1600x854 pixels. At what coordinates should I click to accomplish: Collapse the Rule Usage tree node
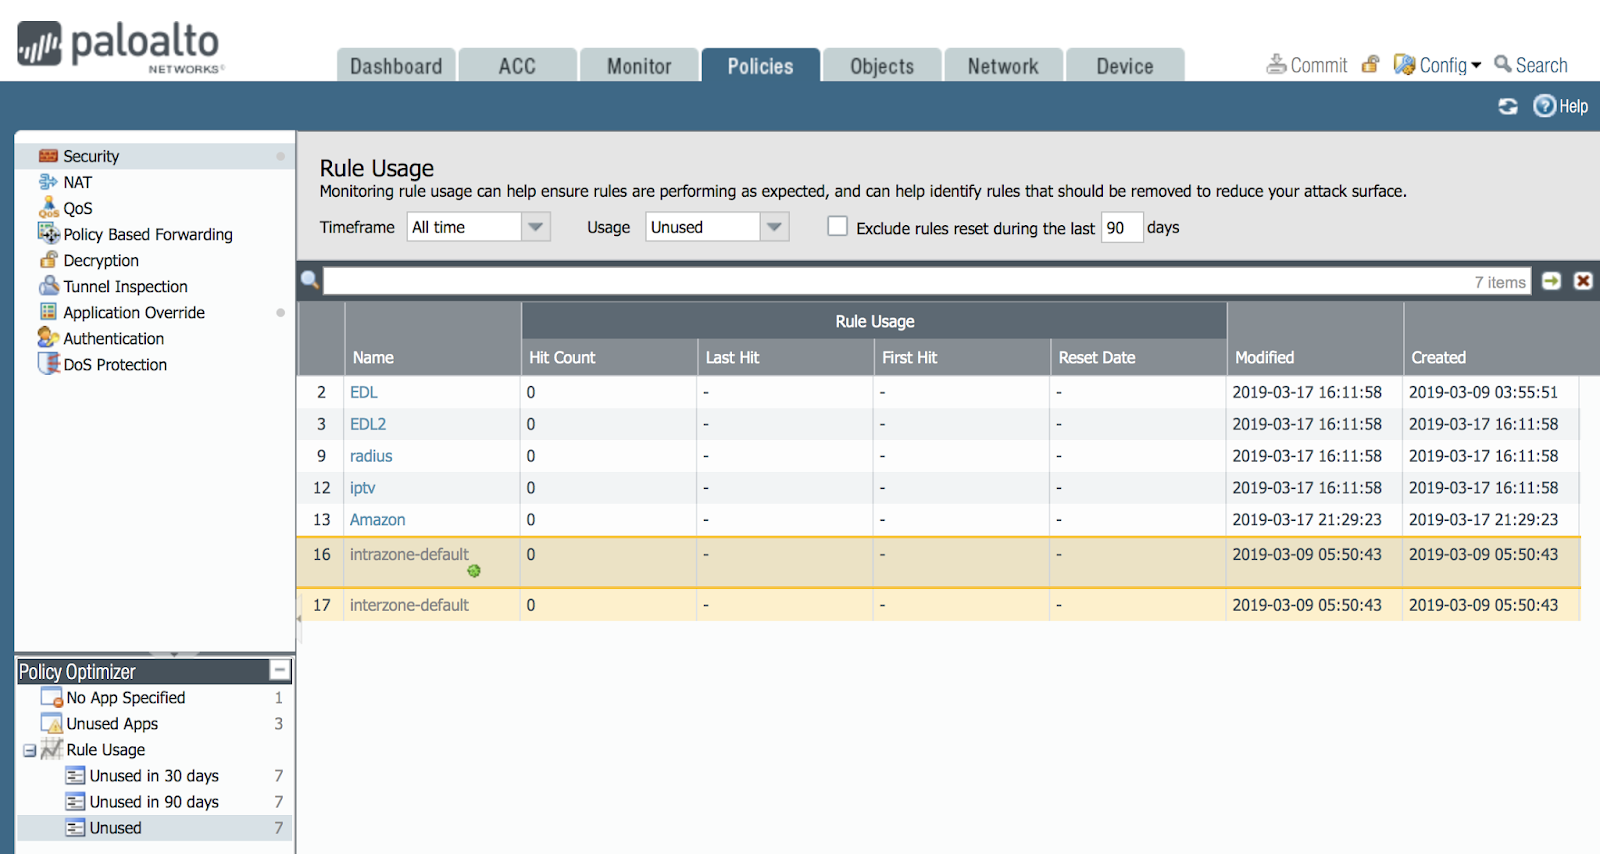(x=30, y=750)
